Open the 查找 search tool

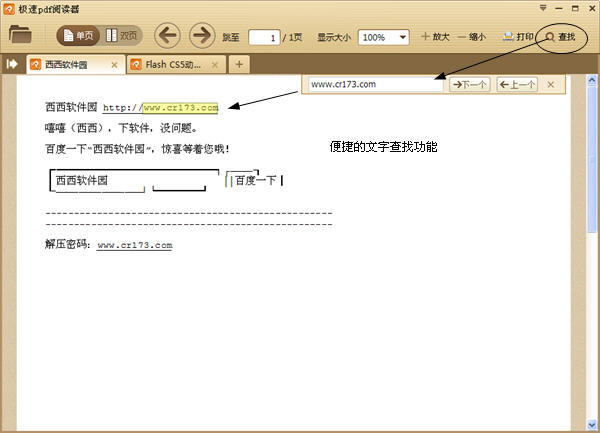561,37
